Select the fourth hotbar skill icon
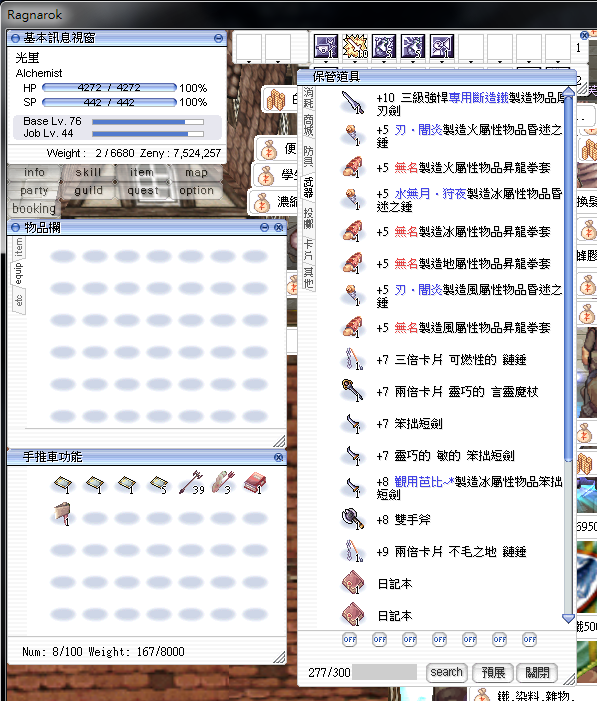The image size is (597, 701). [413, 46]
